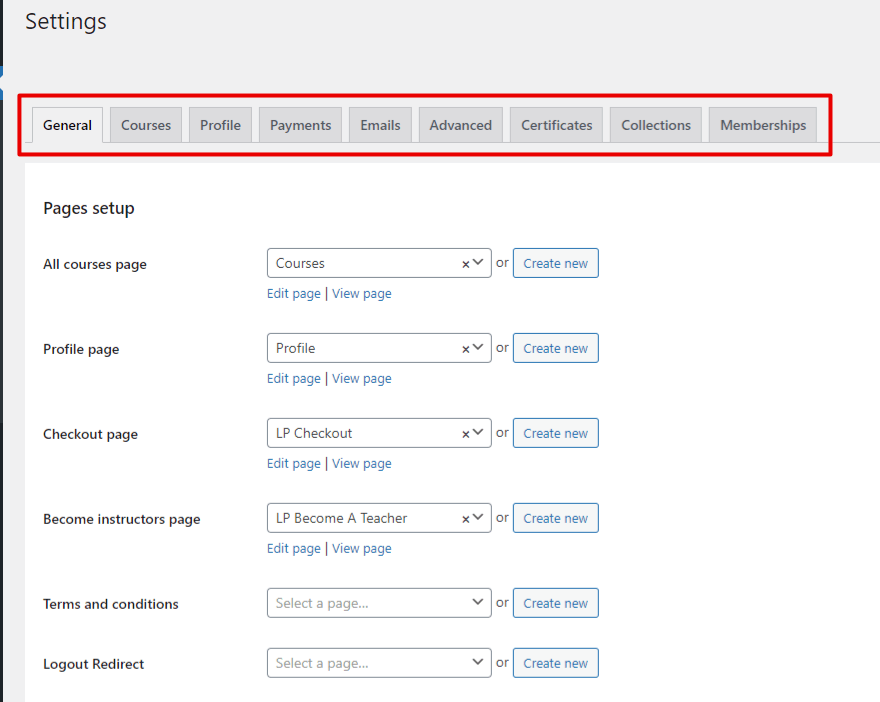Click the 'Checkout page' label

(90, 434)
